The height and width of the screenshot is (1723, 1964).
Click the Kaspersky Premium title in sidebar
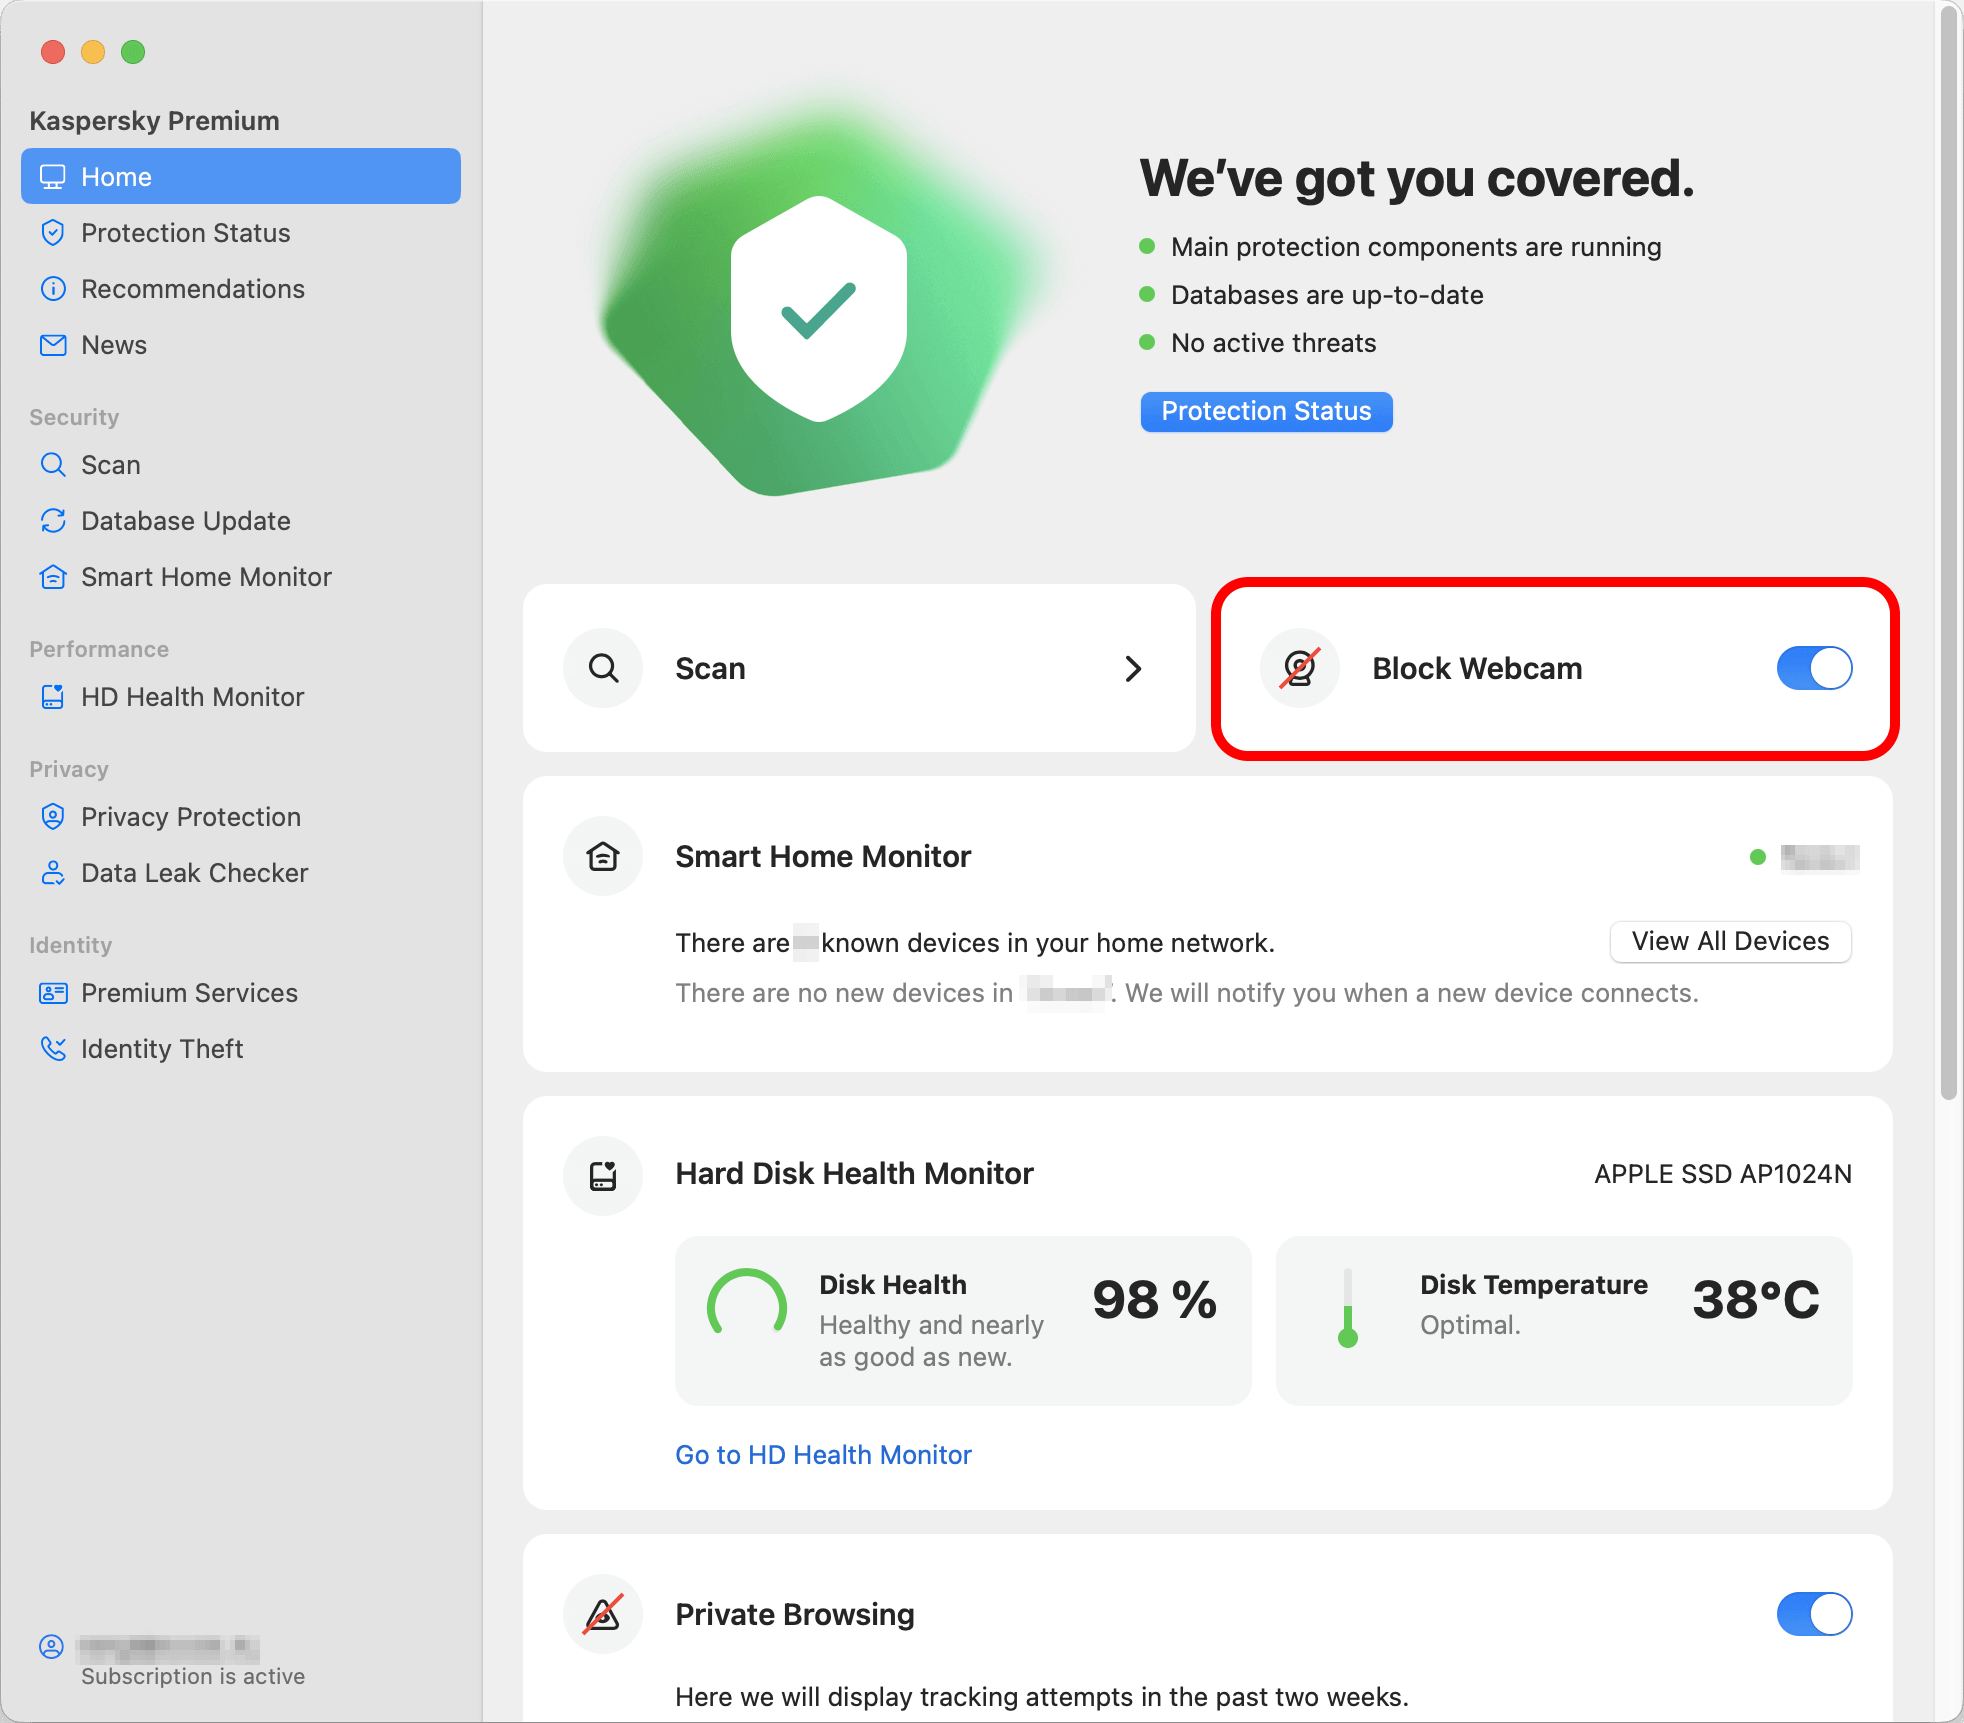coord(154,121)
